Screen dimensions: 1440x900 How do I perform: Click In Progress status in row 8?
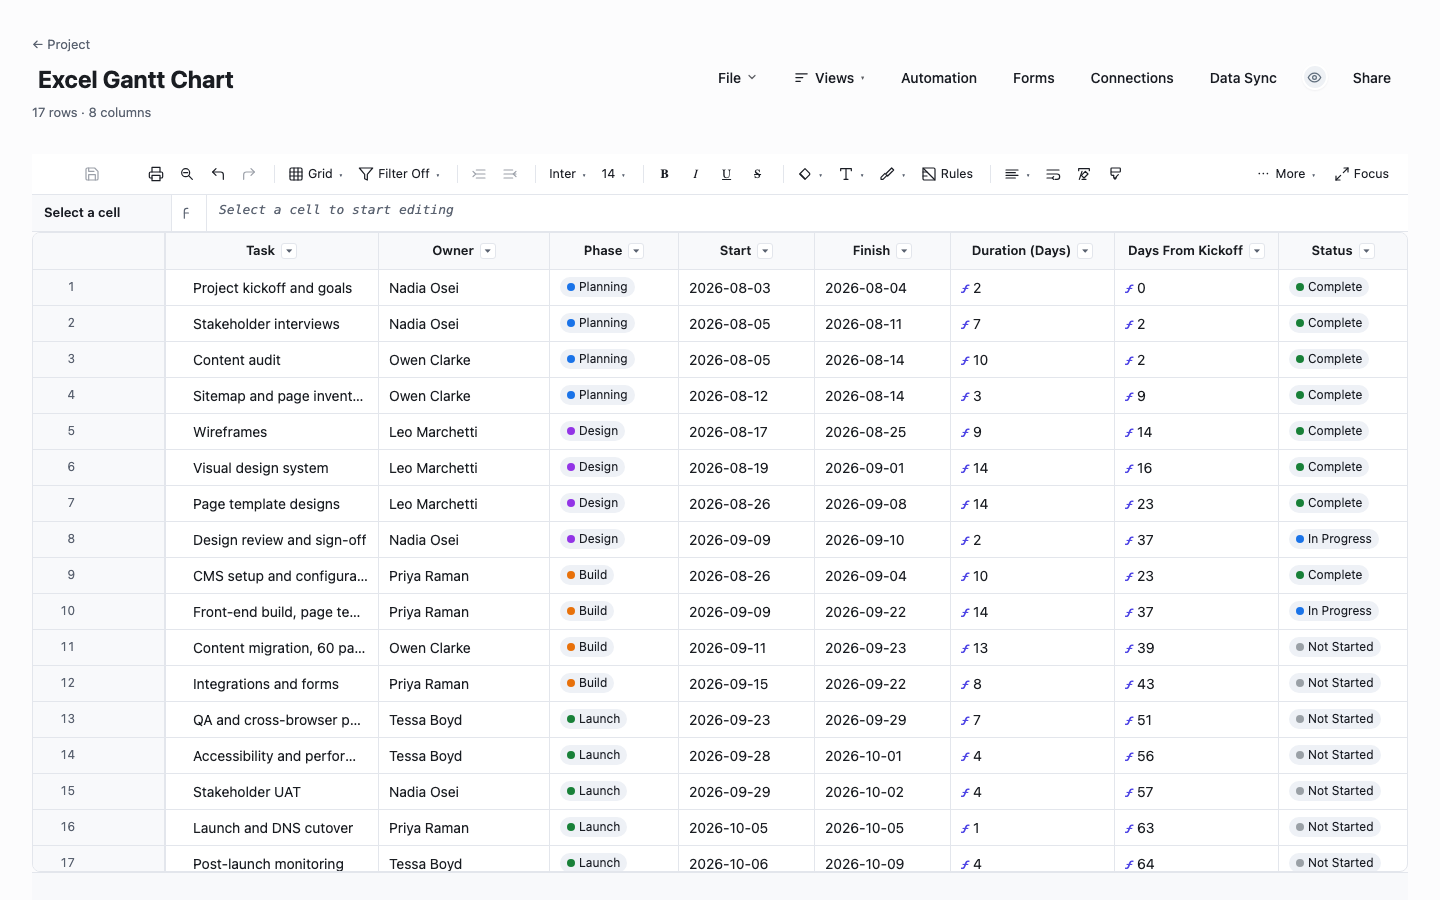point(1334,539)
